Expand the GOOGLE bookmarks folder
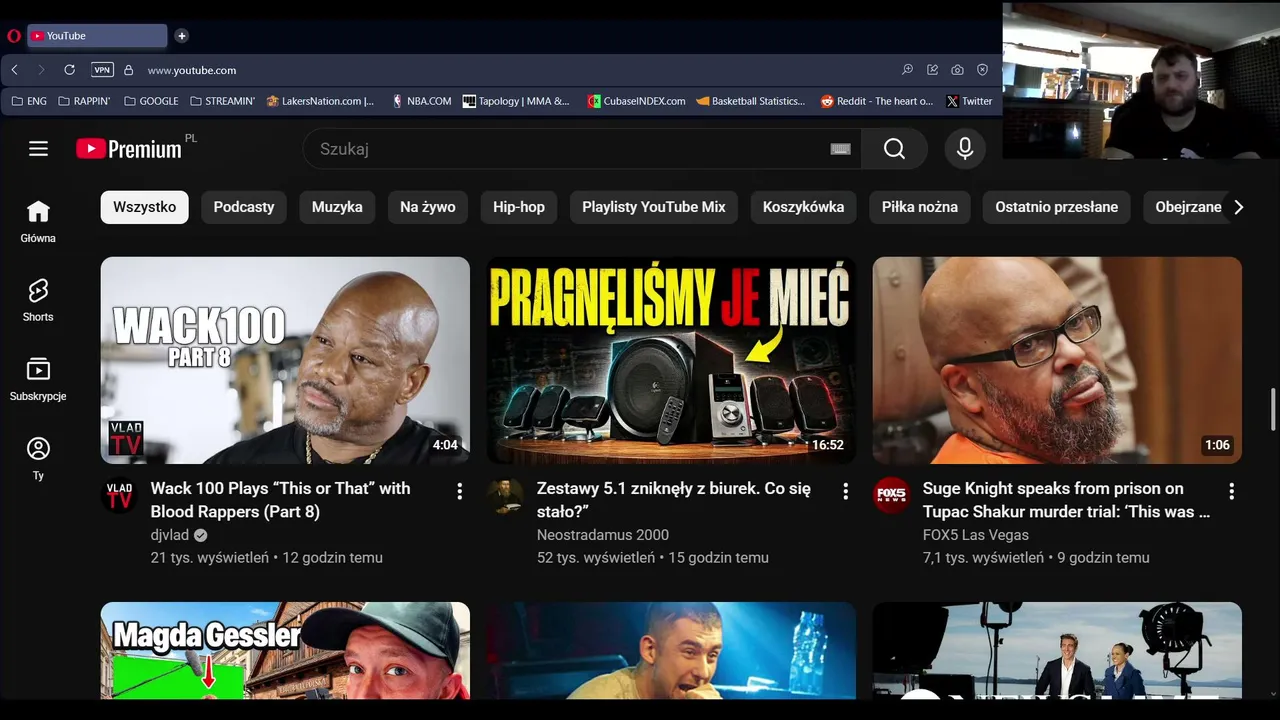This screenshot has height=720, width=1280. coord(151,101)
